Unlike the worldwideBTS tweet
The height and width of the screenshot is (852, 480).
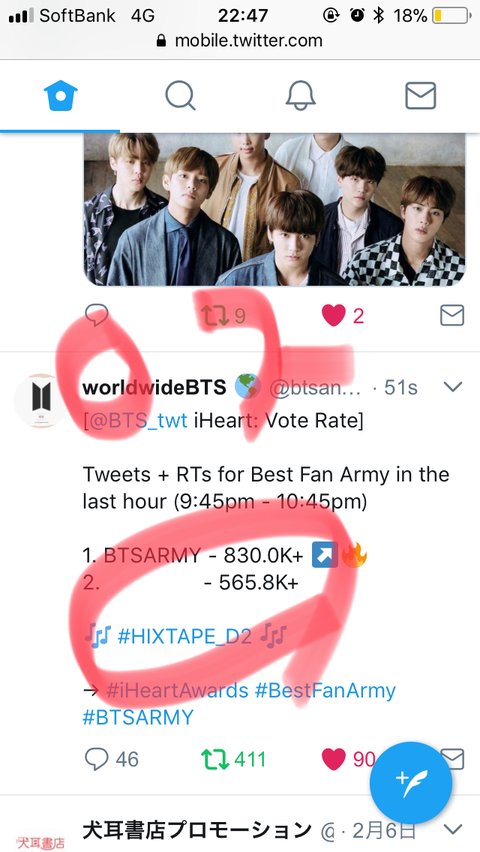[x=334, y=759]
